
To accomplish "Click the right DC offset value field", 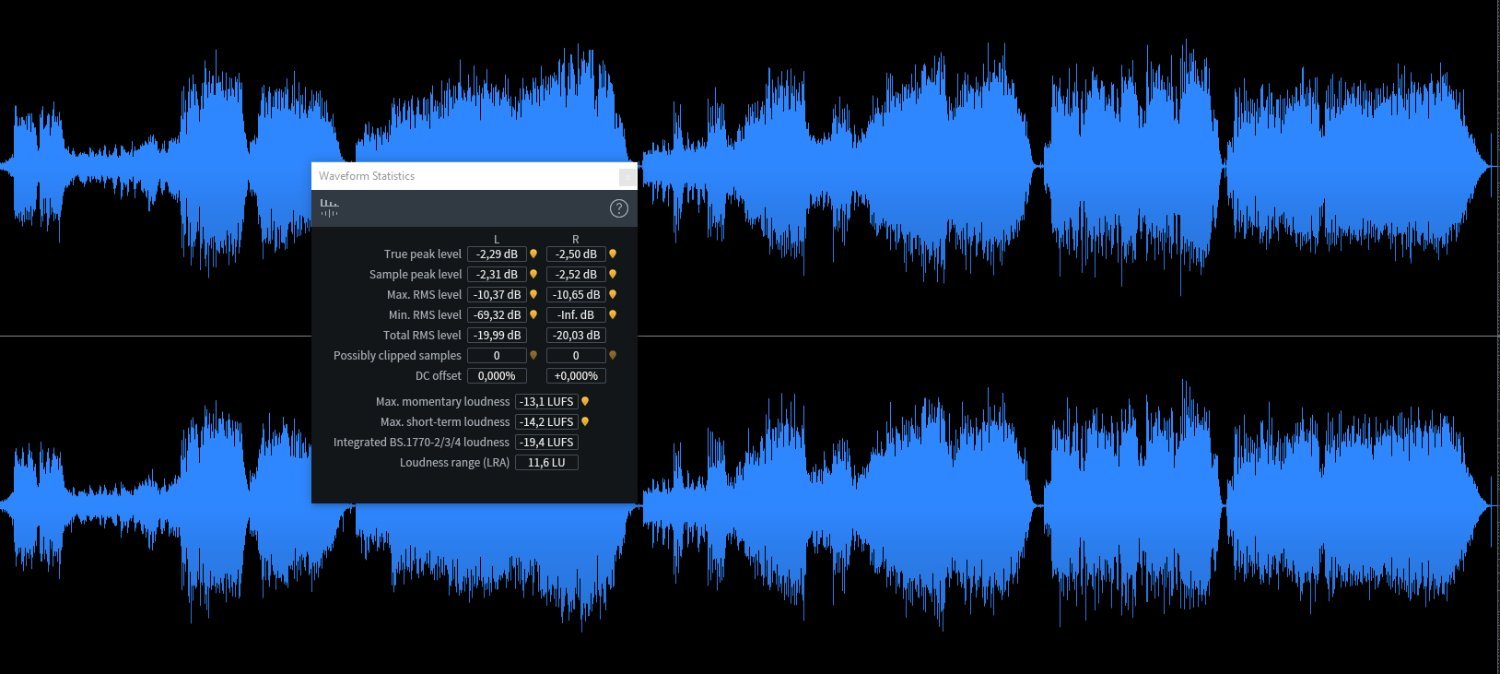I will click(576, 376).
